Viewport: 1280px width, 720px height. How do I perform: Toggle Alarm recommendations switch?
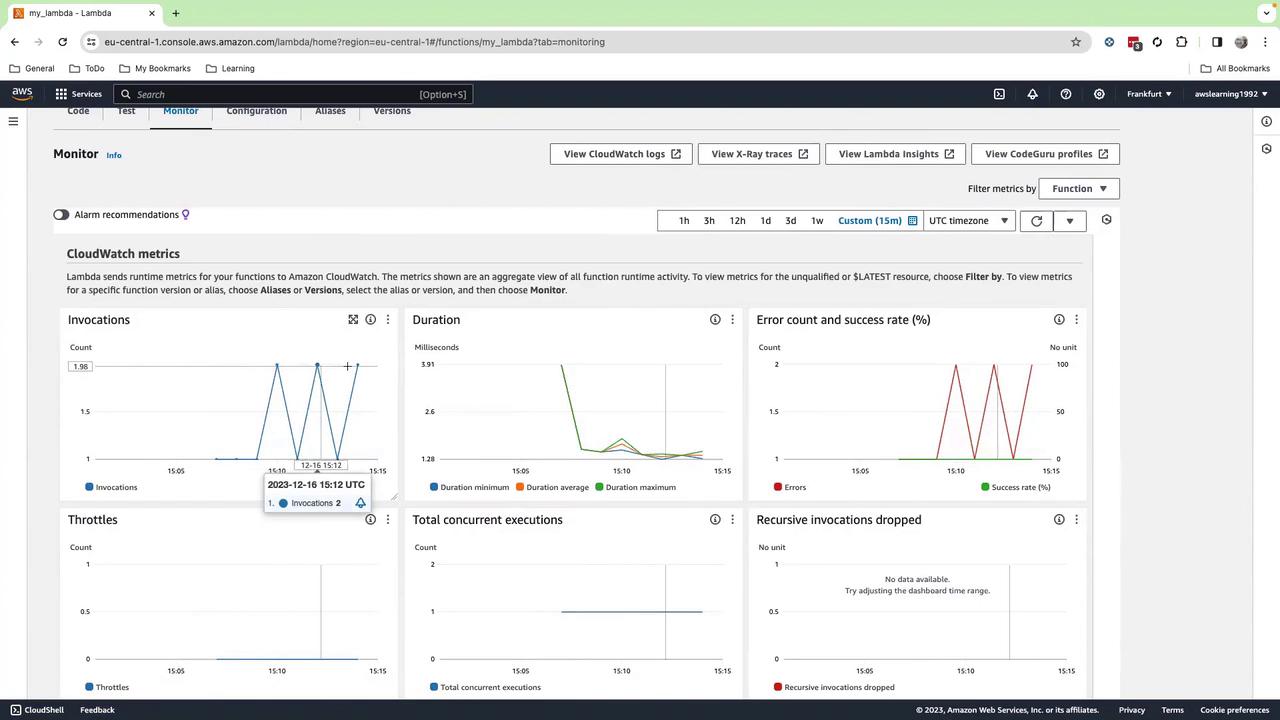click(61, 215)
